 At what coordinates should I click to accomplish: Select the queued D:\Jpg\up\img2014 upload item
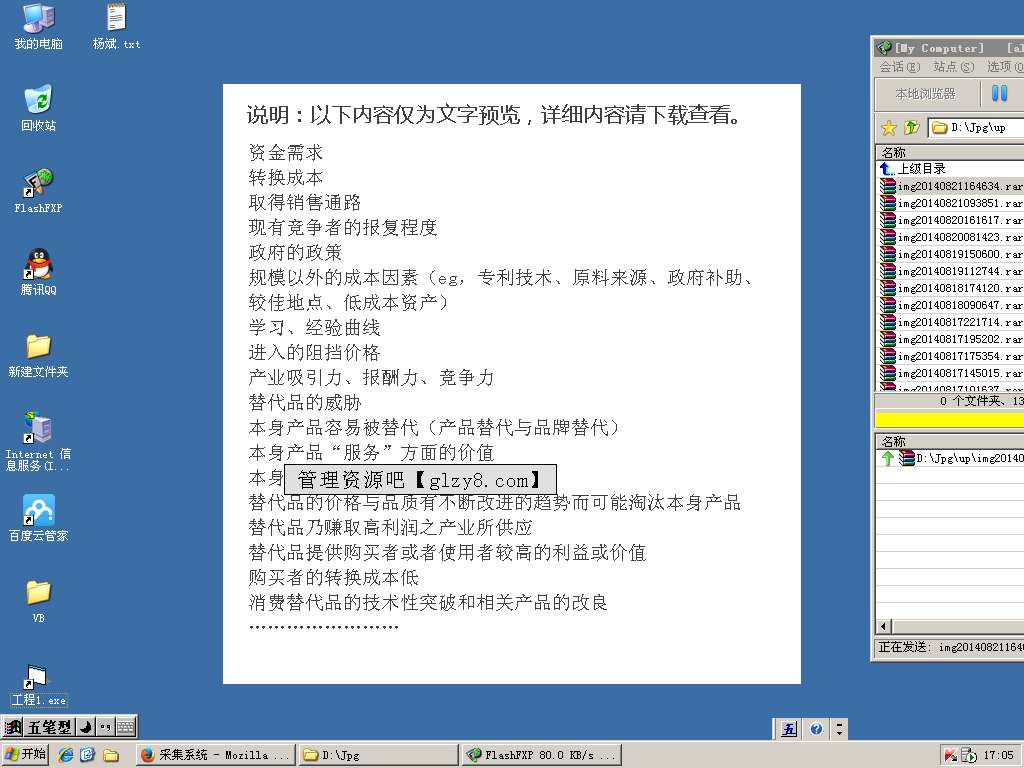pos(950,458)
